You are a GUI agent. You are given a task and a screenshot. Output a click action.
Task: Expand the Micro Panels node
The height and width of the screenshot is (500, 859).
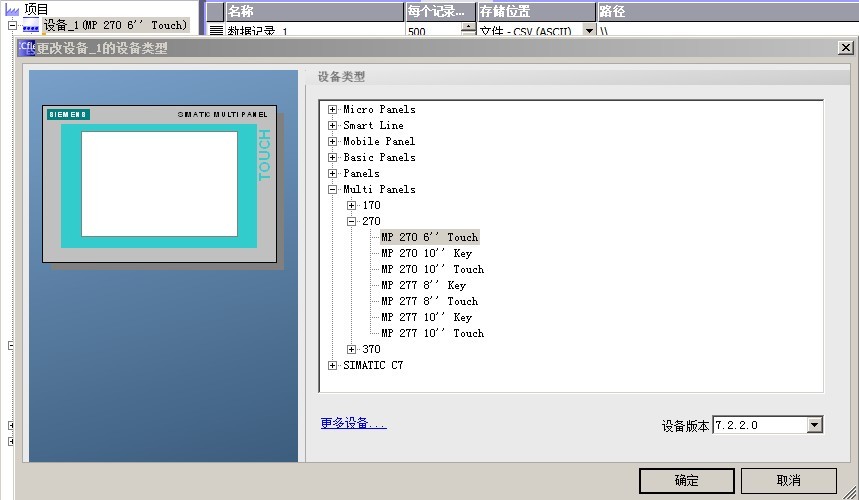pyautogui.click(x=332, y=110)
